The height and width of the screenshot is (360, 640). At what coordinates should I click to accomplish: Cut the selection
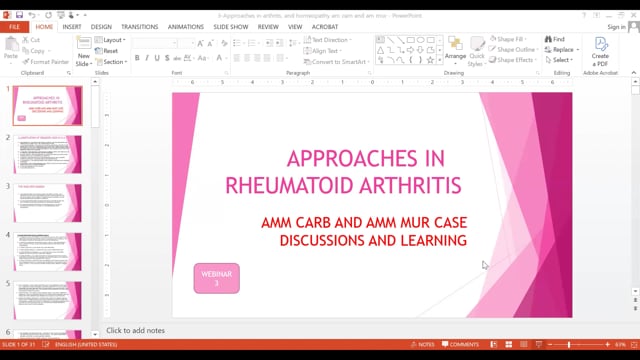click(31, 40)
